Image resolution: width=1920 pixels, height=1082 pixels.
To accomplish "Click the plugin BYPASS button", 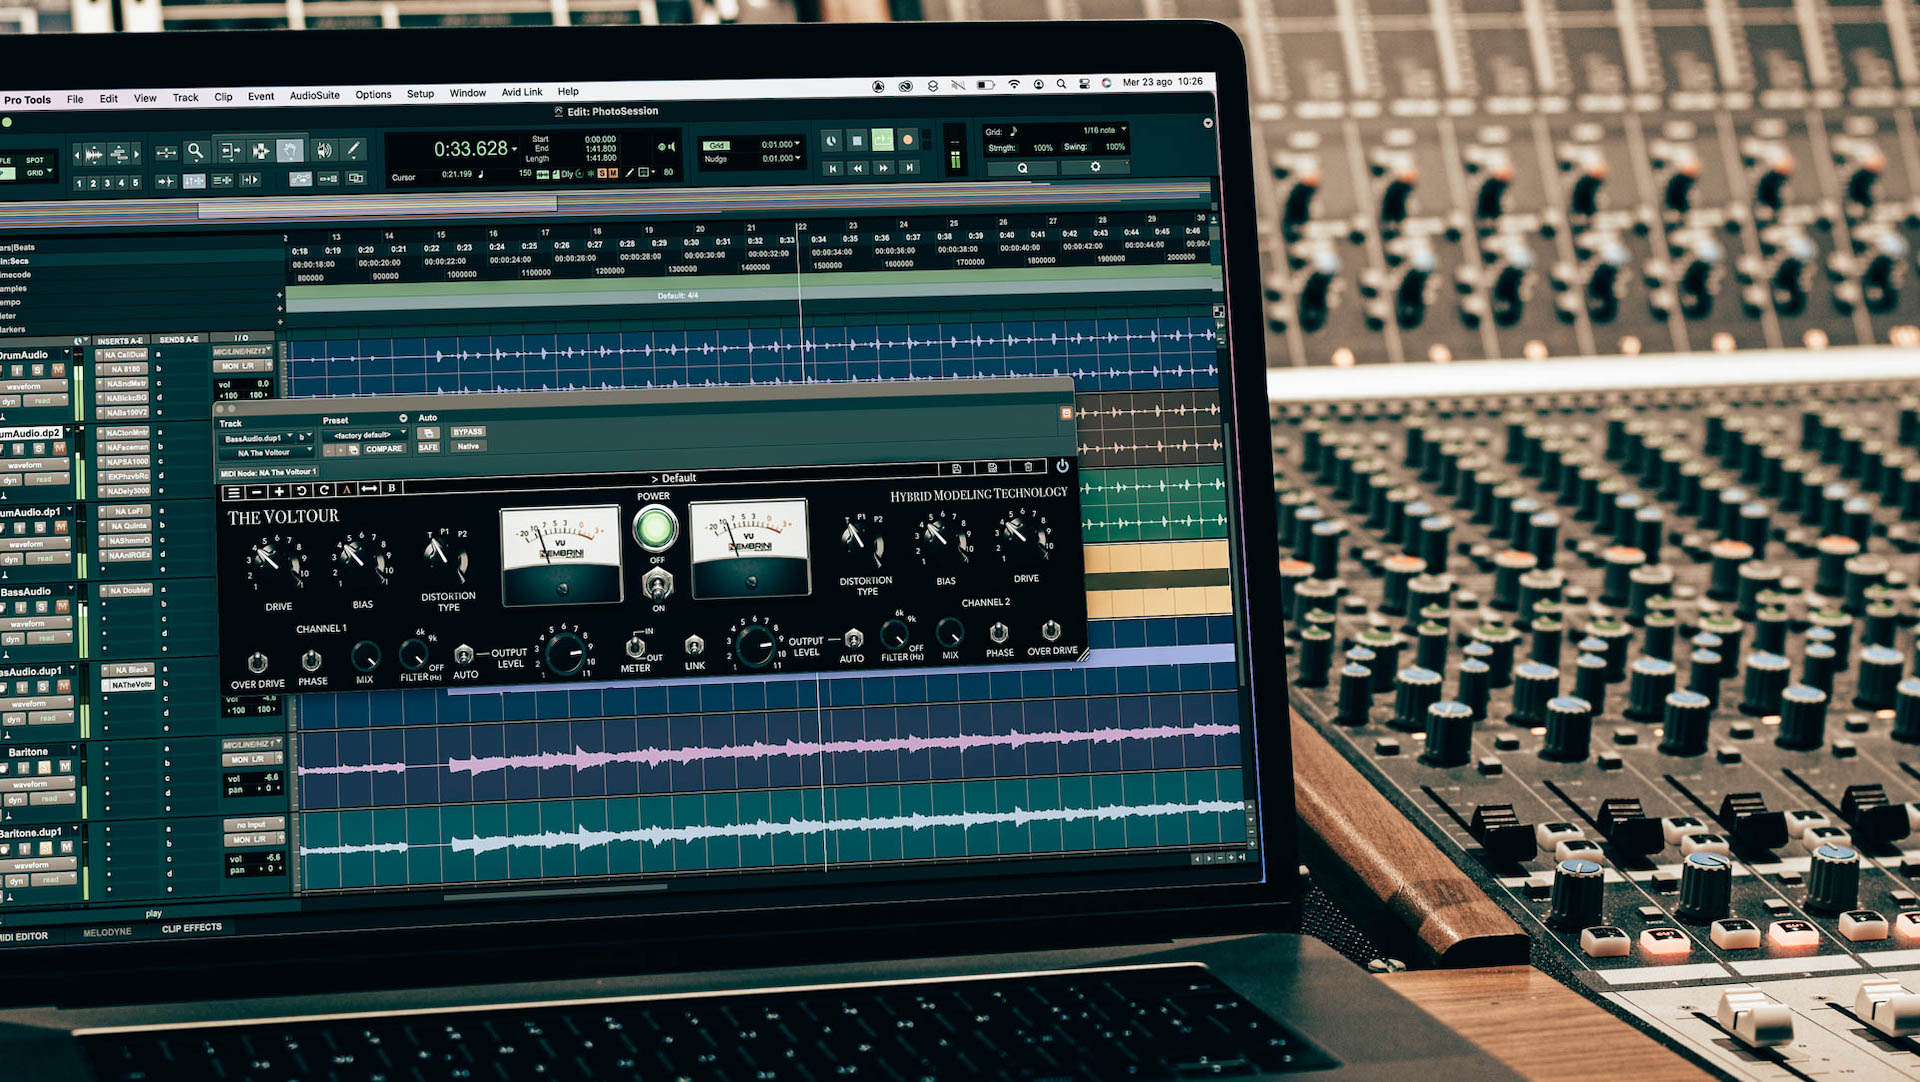I will pyautogui.click(x=467, y=432).
